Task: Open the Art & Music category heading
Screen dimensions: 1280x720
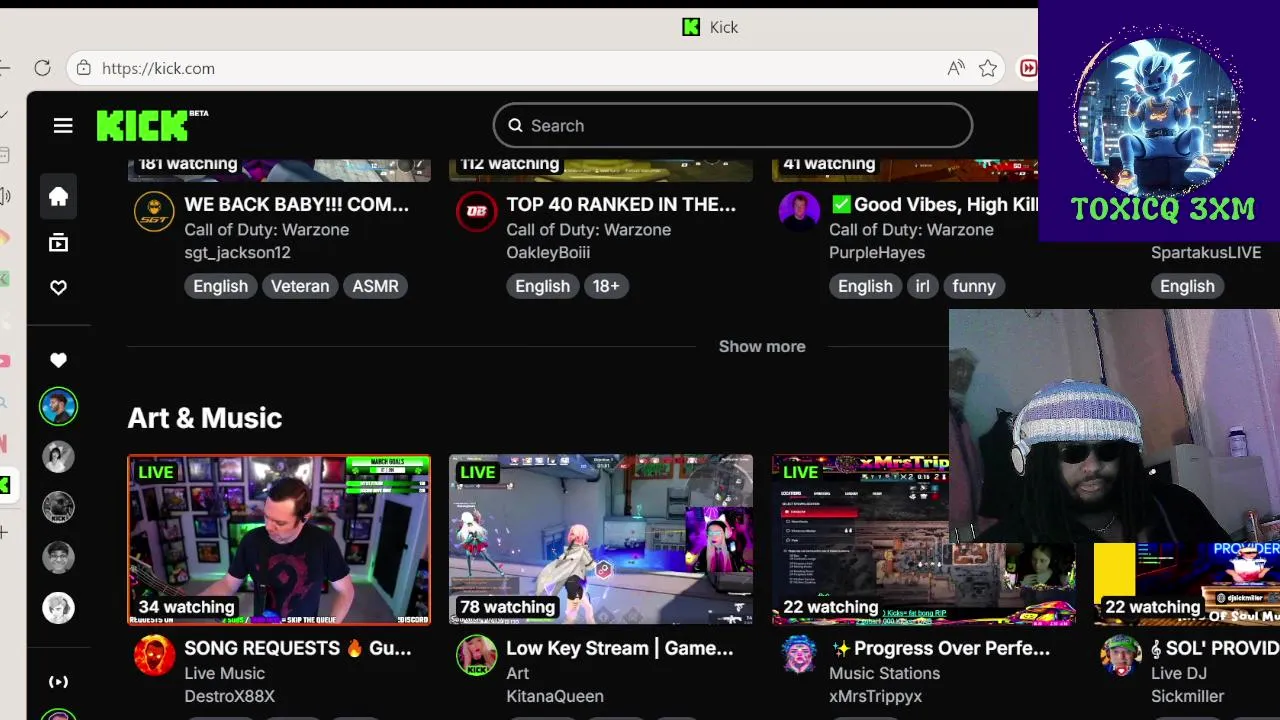Action: 205,418
